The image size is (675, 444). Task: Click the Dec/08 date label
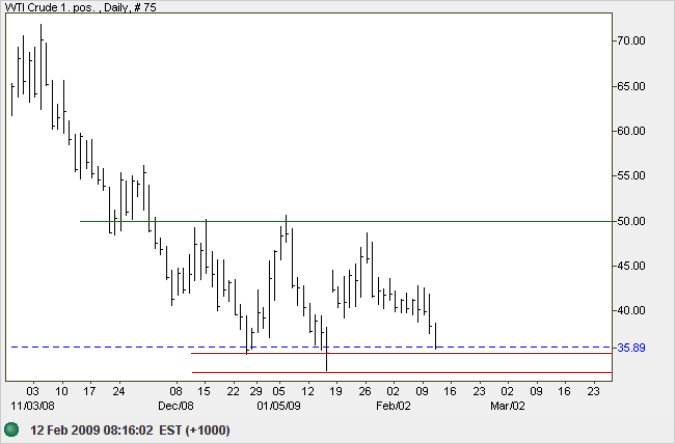tap(176, 406)
